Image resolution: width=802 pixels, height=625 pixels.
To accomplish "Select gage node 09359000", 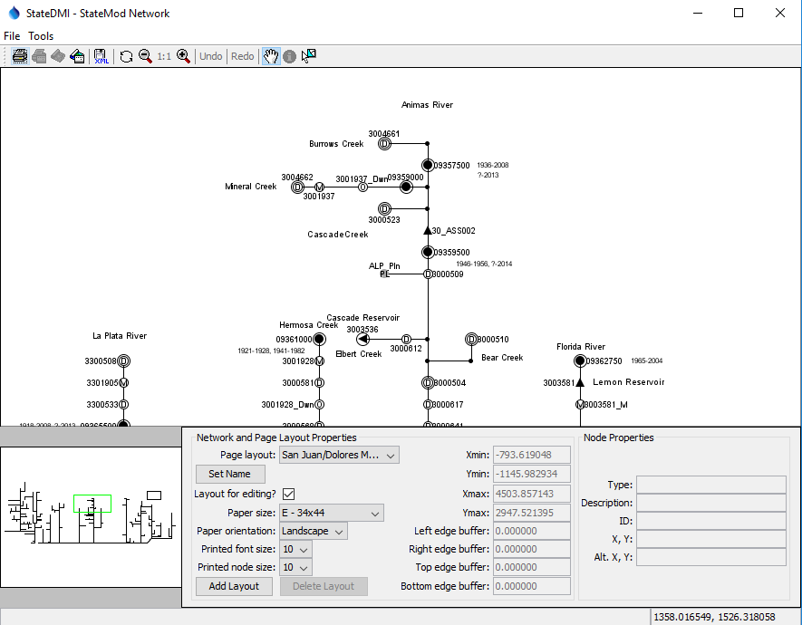I will (406, 187).
